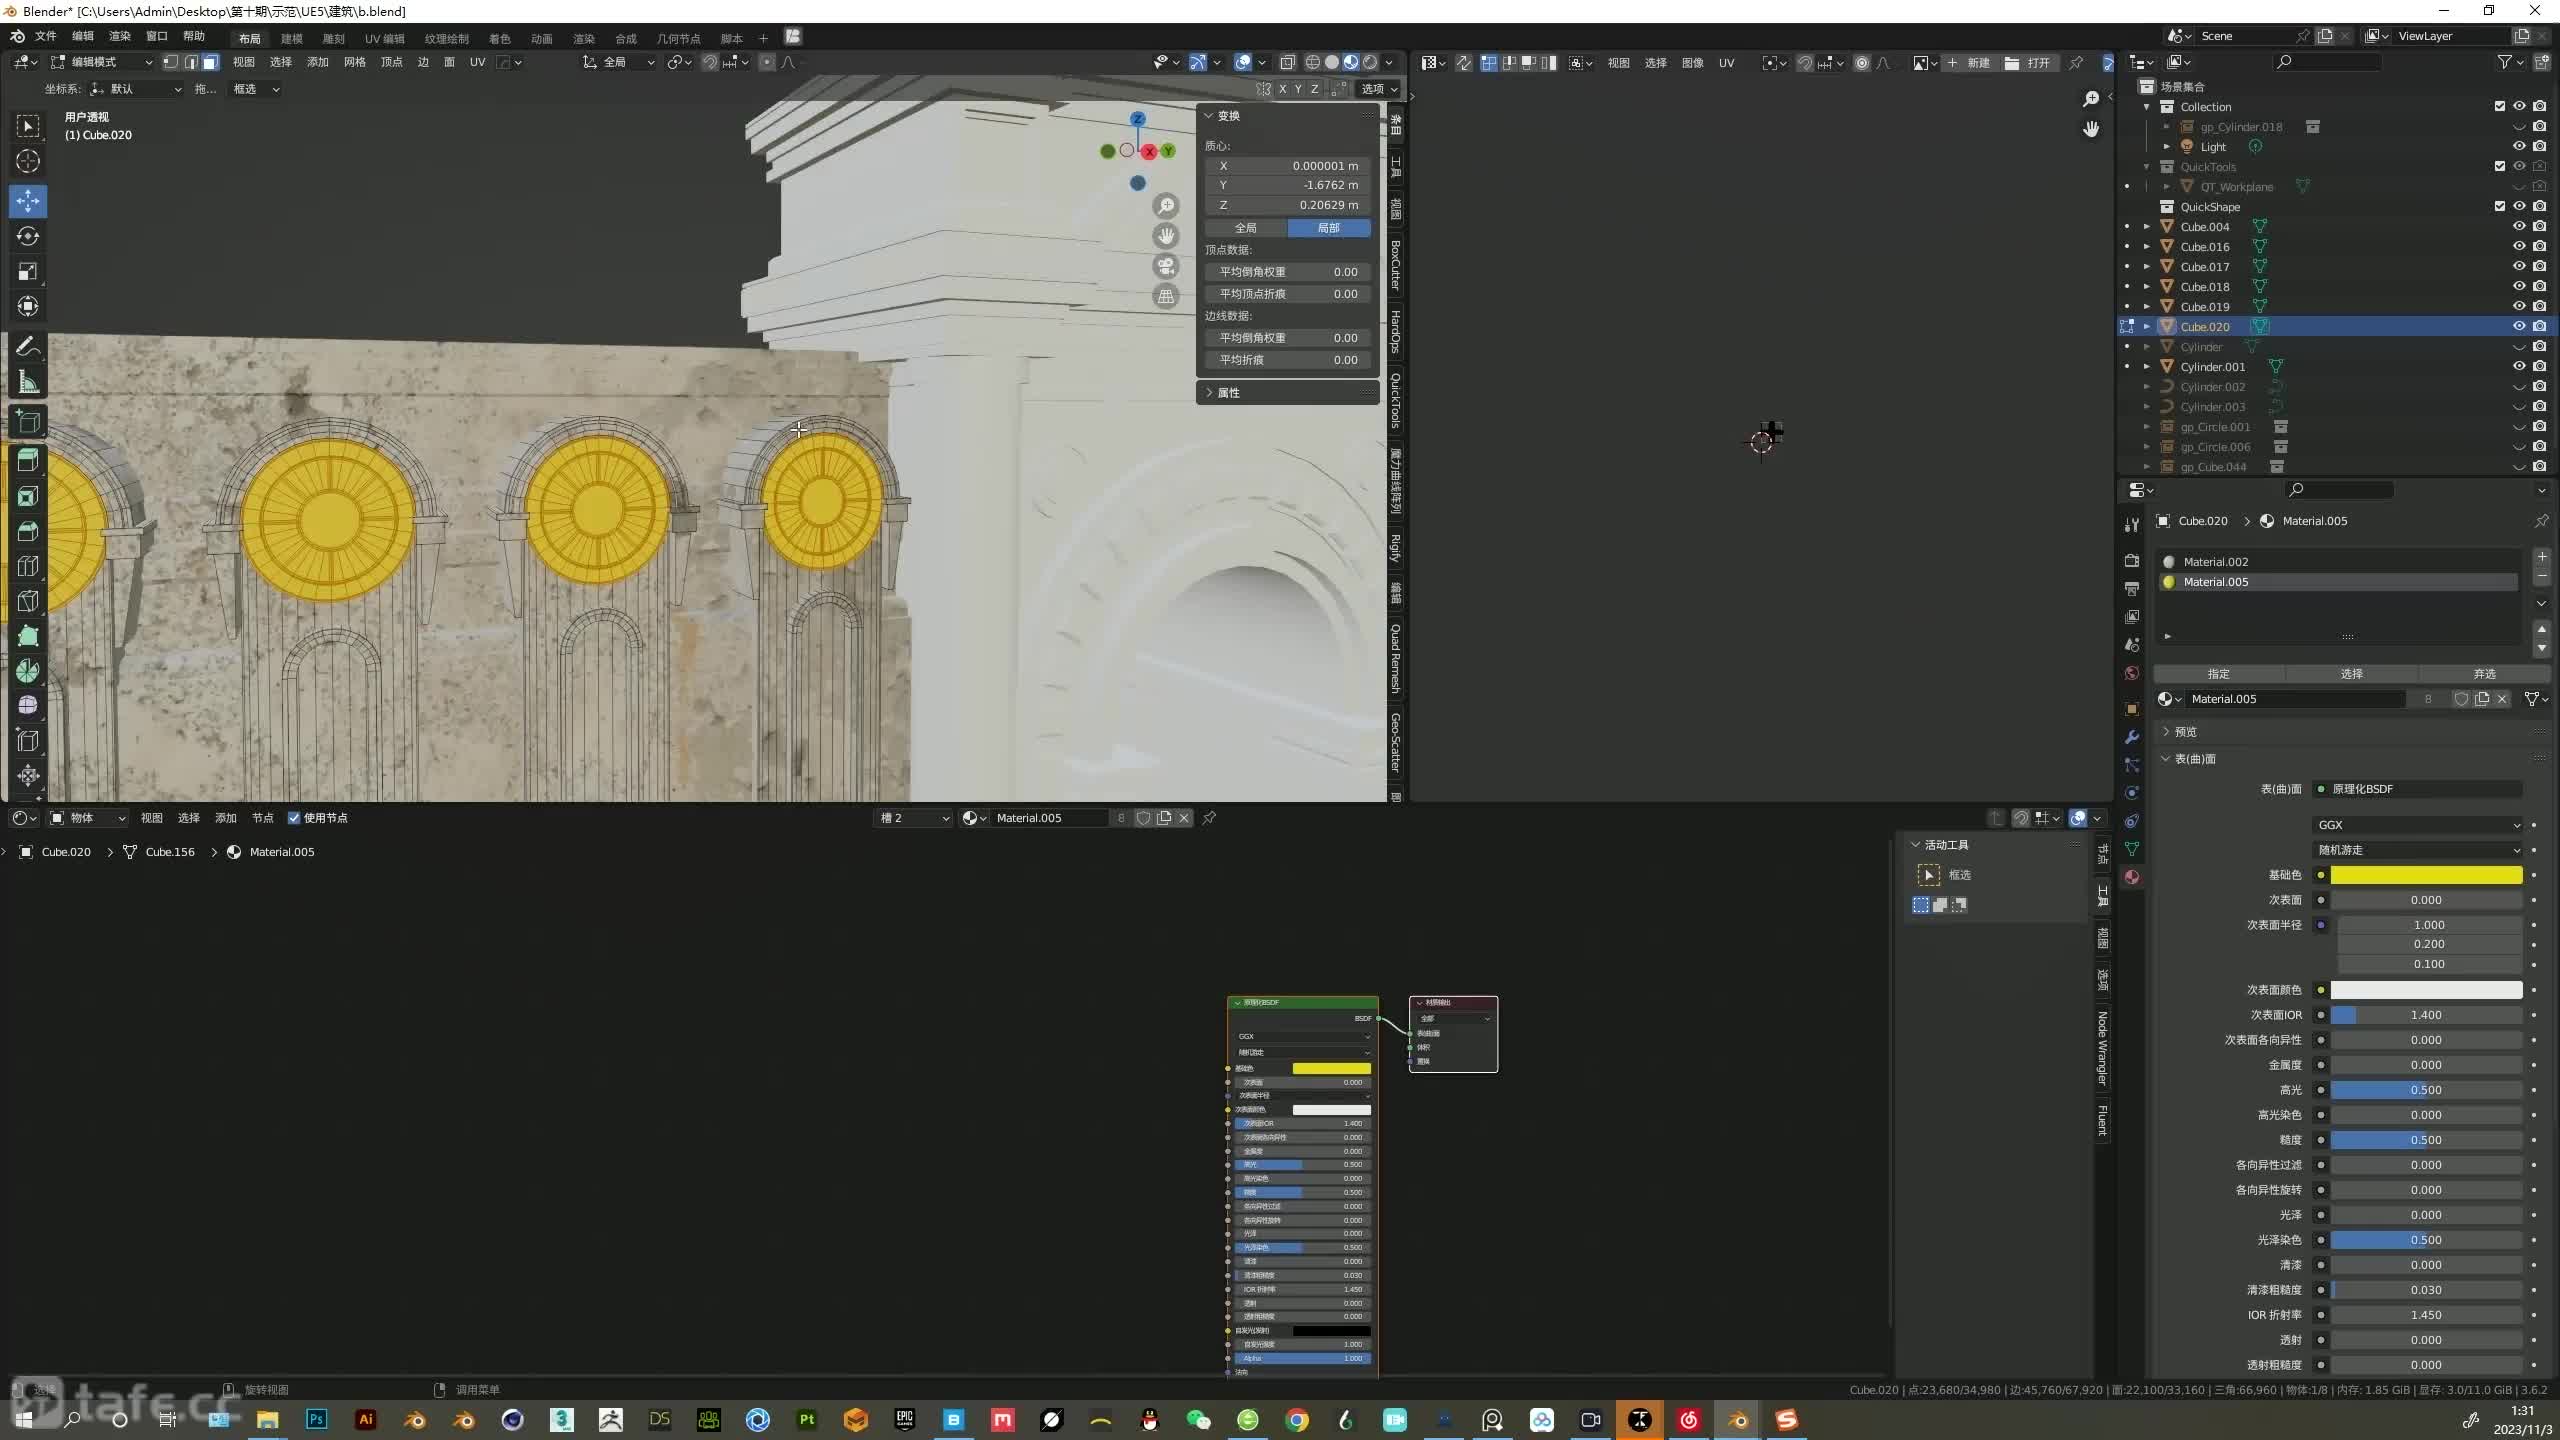This screenshot has height=1440, width=2560.
Task: Click the Subsurface Color white swatch
Action: coord(2426,990)
